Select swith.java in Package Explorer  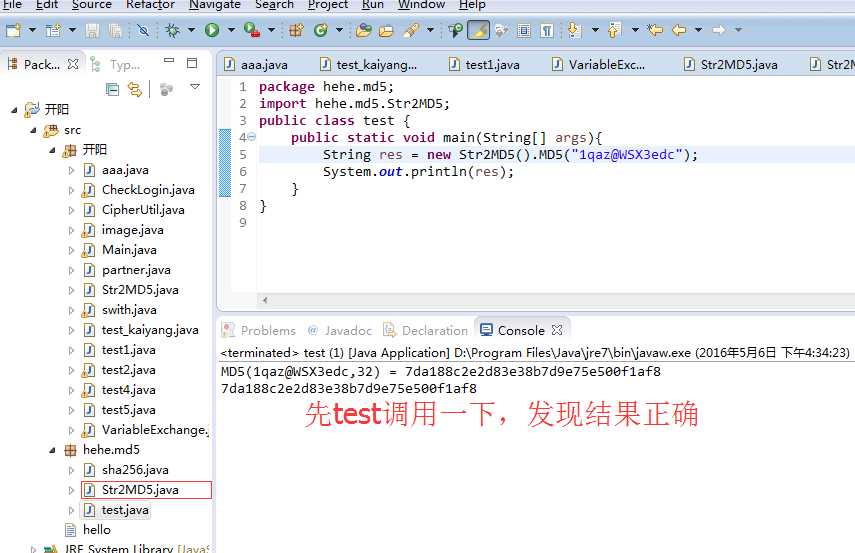pos(120,310)
